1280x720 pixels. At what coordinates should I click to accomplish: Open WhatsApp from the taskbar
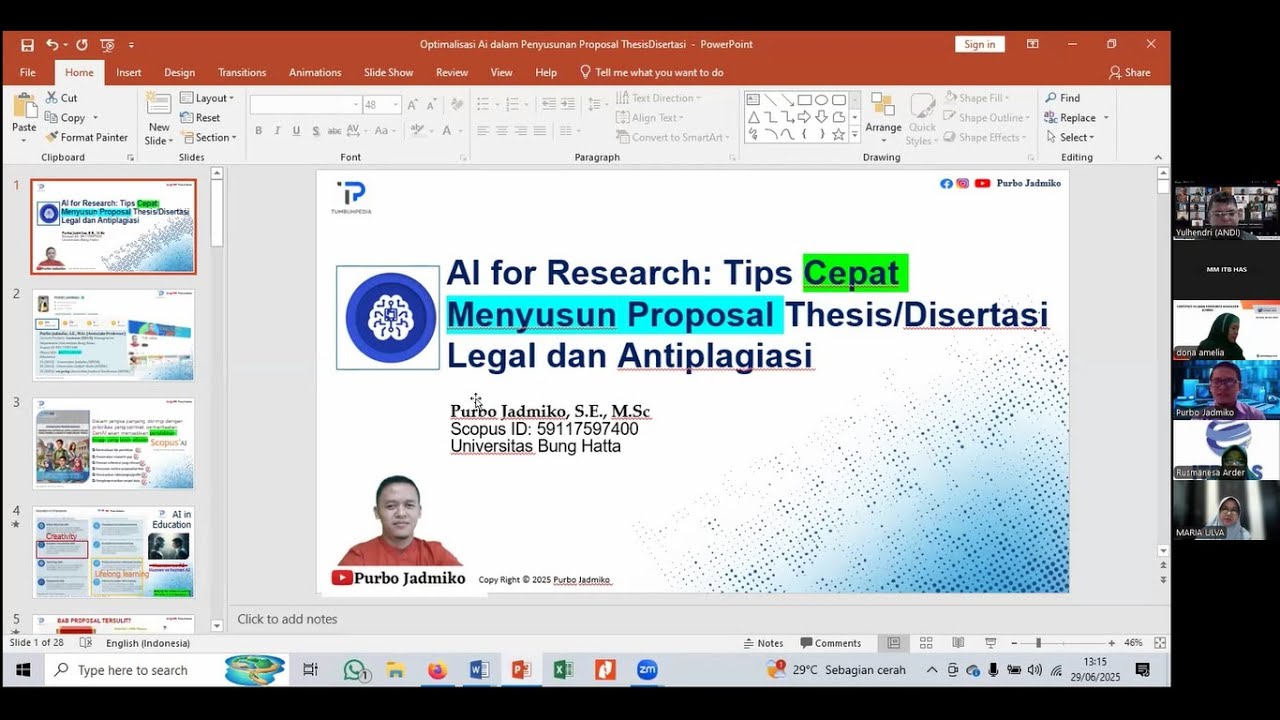click(355, 670)
